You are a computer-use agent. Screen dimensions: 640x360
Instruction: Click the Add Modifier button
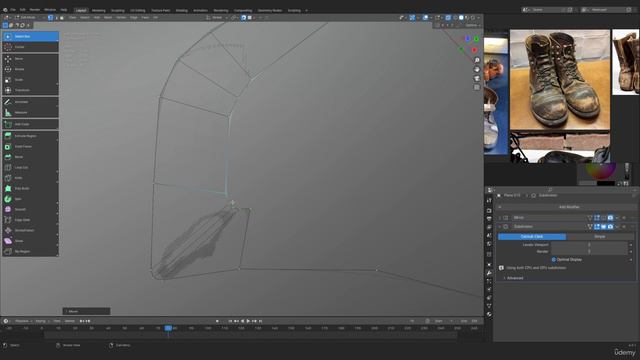pos(566,207)
